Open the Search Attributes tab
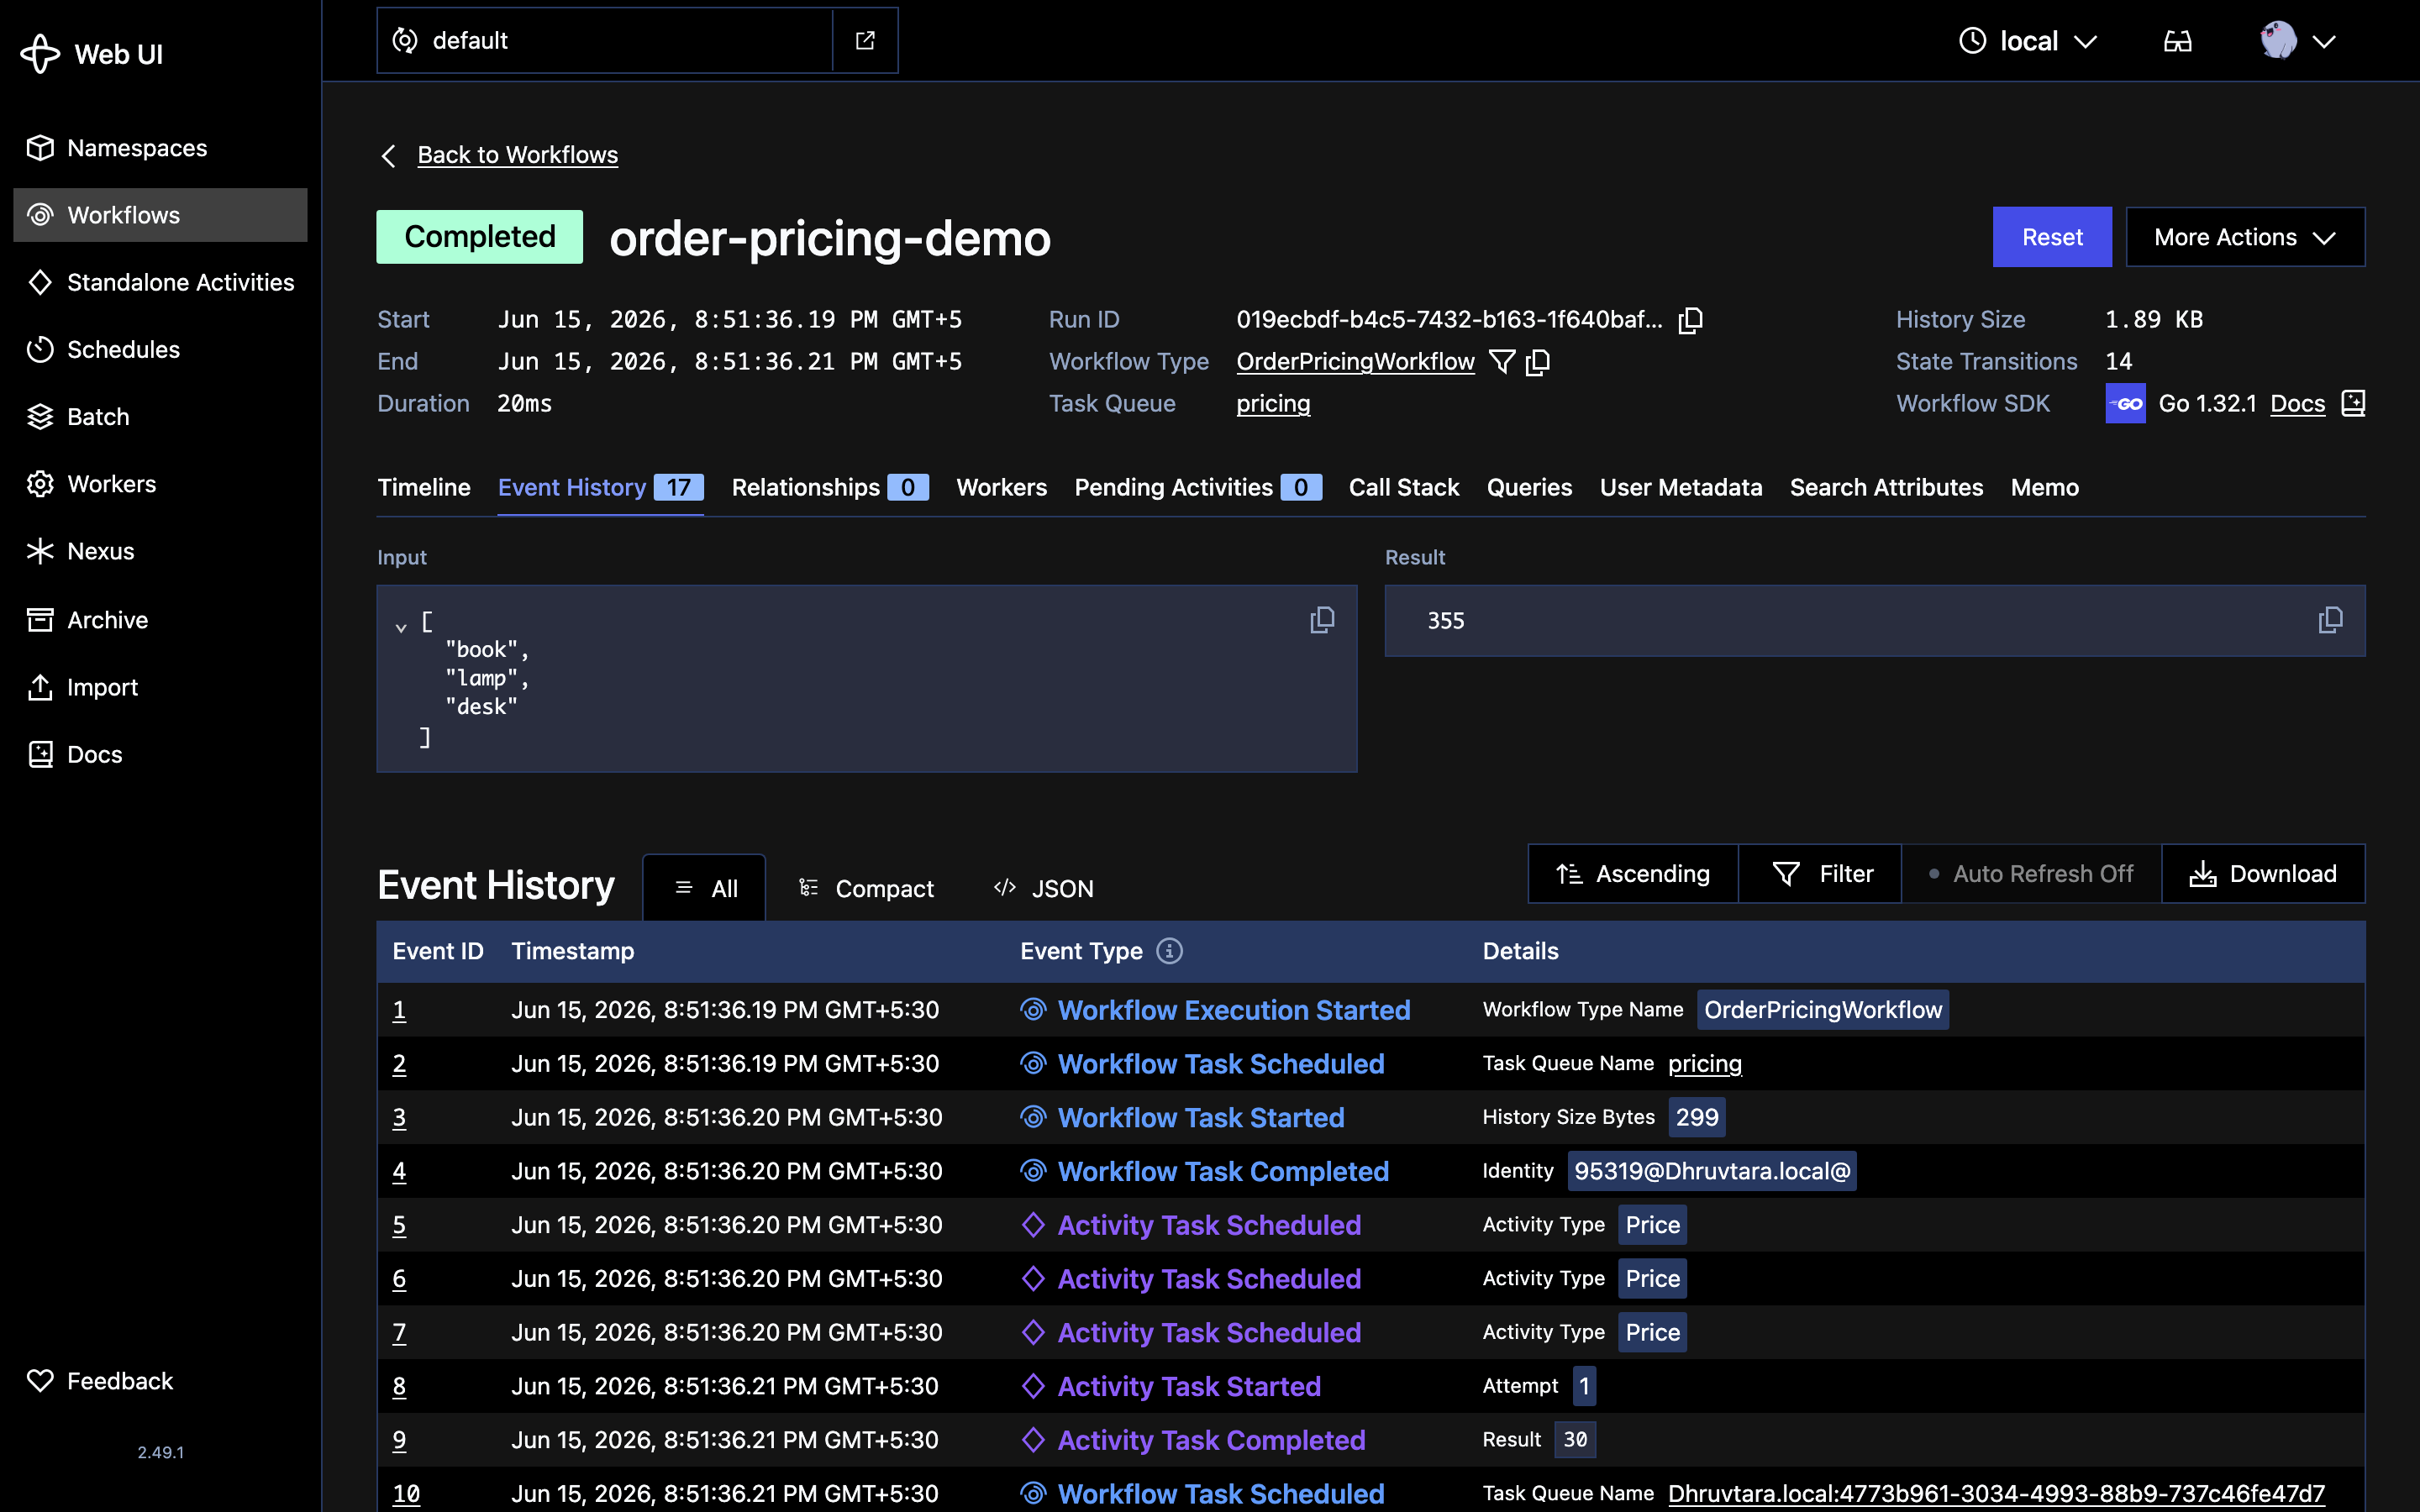This screenshot has height=1512, width=2420. [1886, 487]
